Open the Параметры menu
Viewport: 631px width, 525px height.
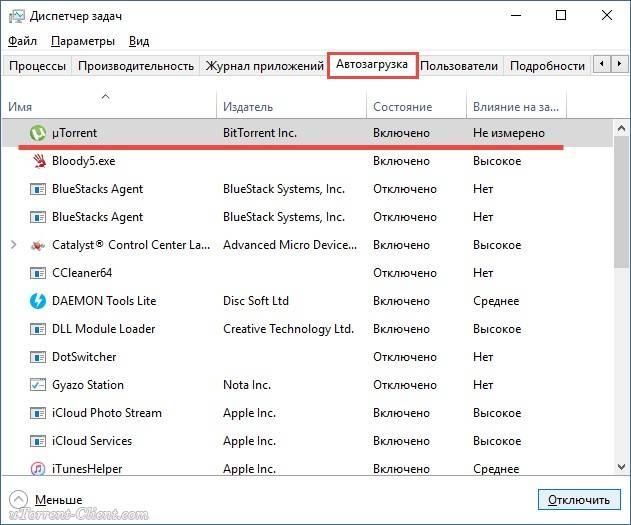click(x=83, y=41)
